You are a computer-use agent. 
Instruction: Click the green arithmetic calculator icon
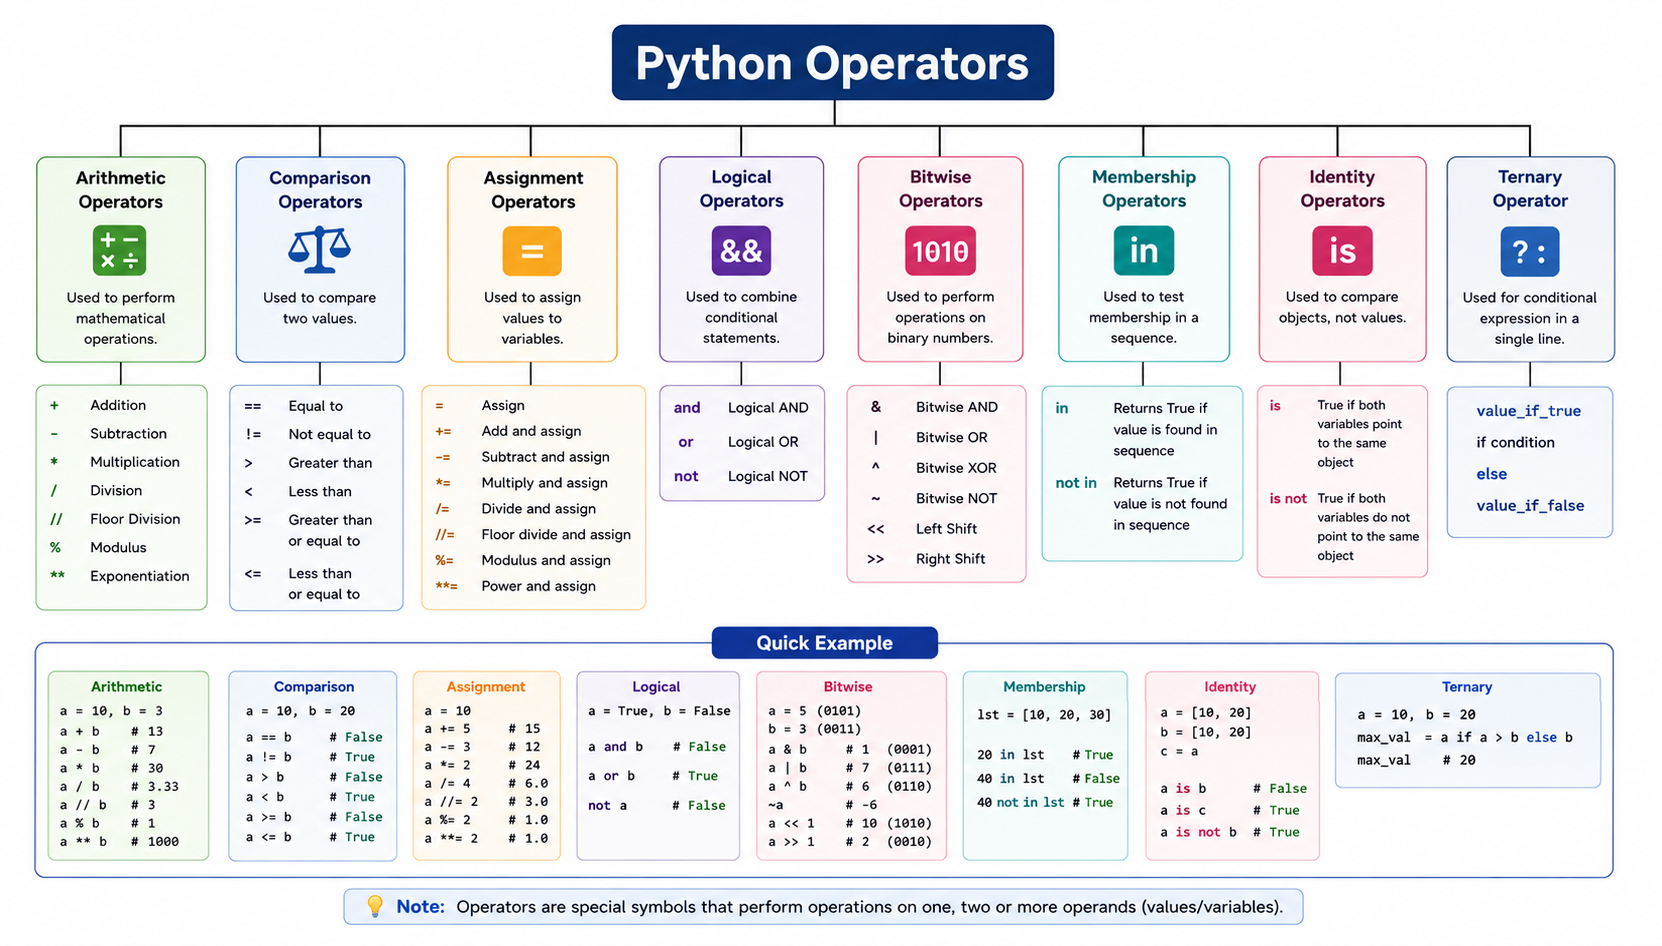coord(120,251)
